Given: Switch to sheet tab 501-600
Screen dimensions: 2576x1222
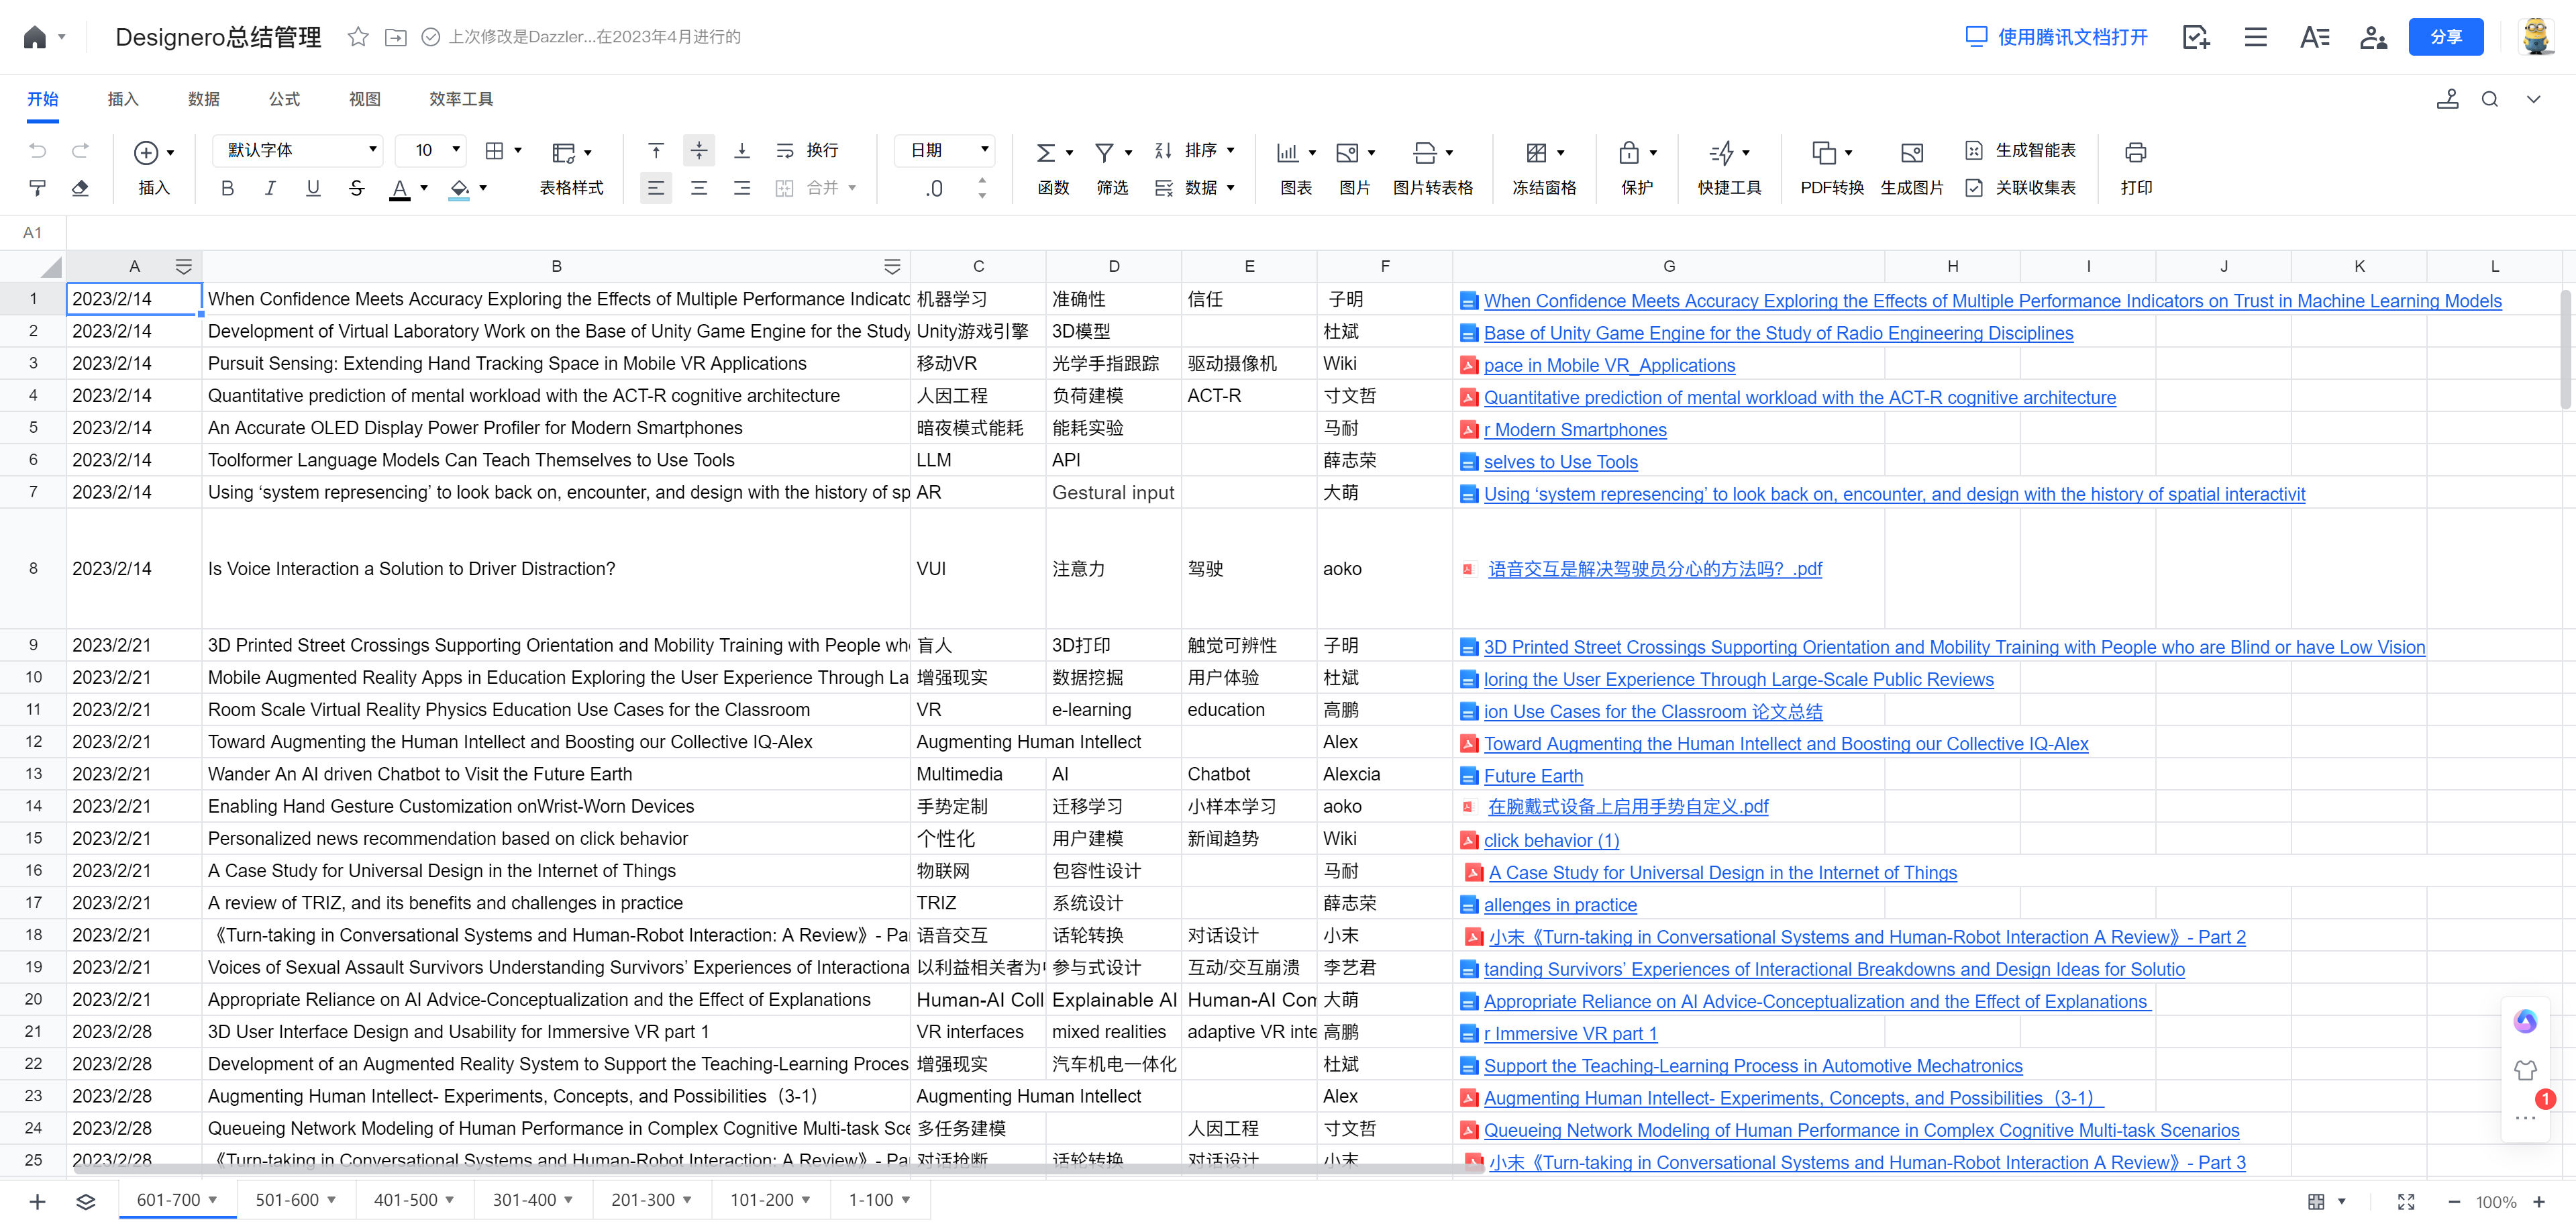Looking at the screenshot, I should (x=287, y=1200).
